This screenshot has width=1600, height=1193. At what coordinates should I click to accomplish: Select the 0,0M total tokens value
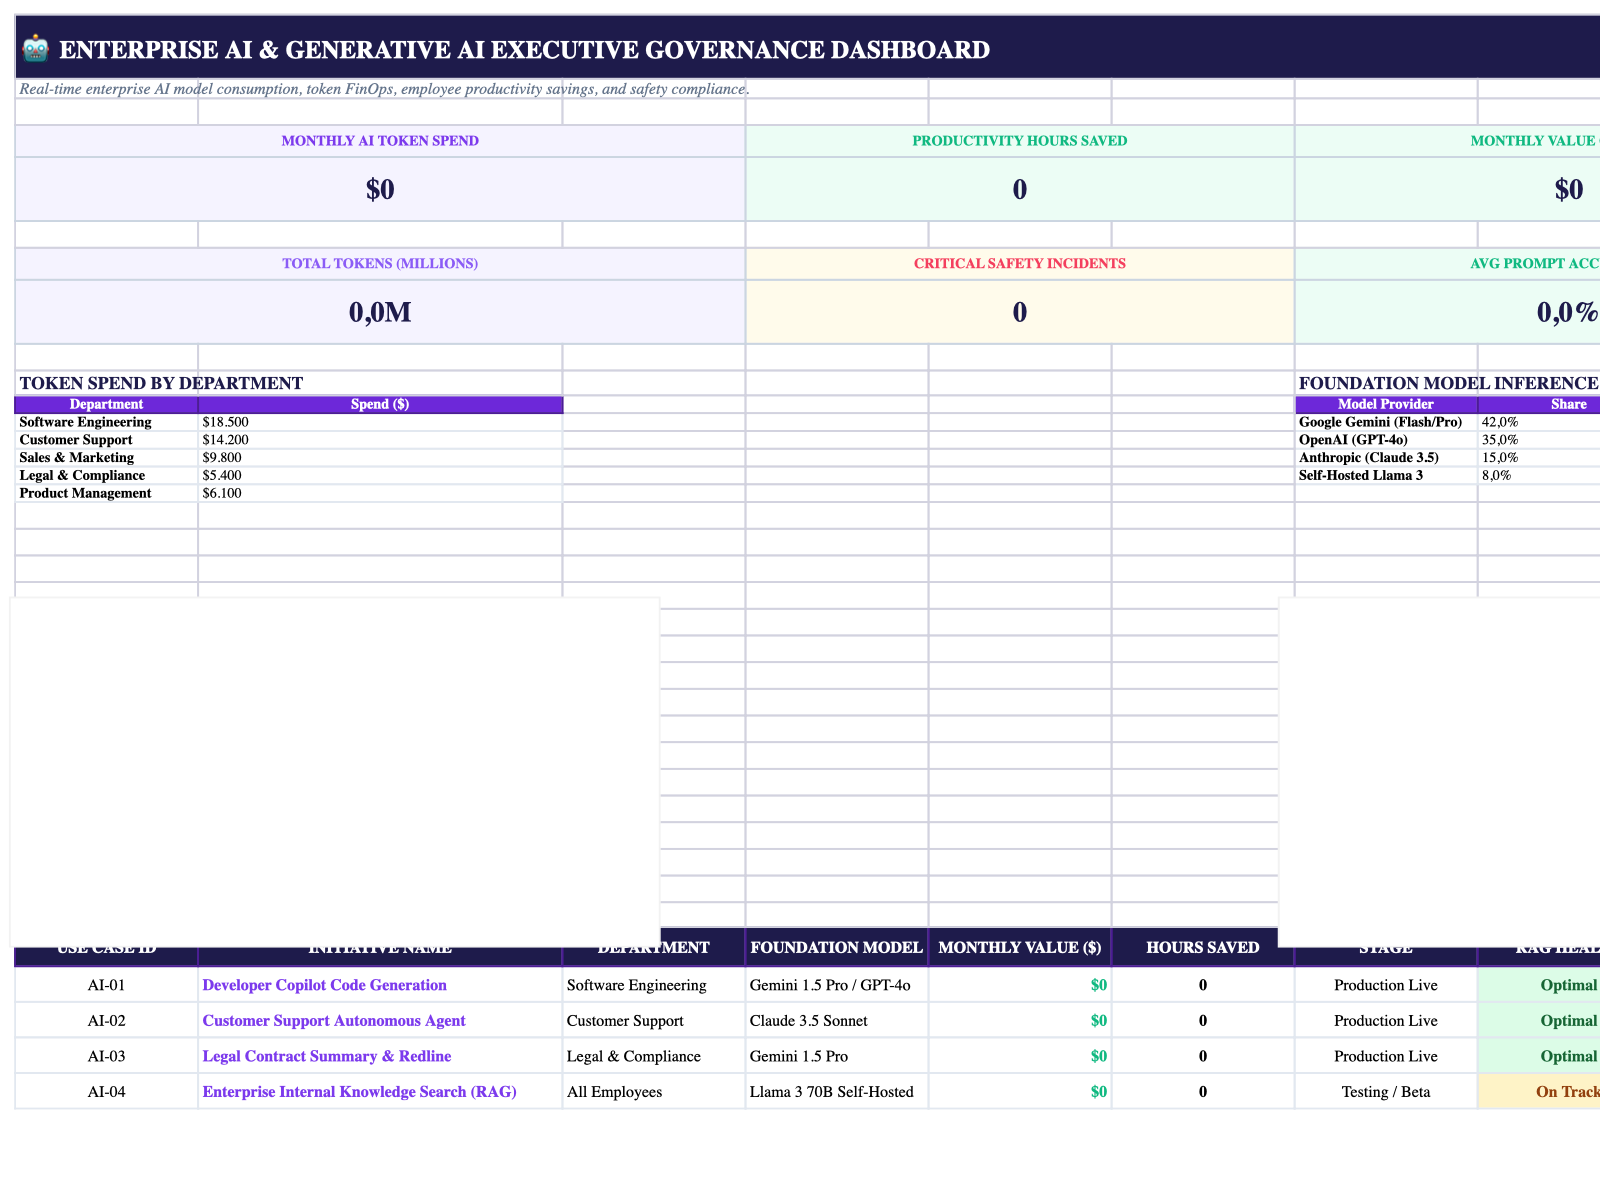[x=380, y=312]
